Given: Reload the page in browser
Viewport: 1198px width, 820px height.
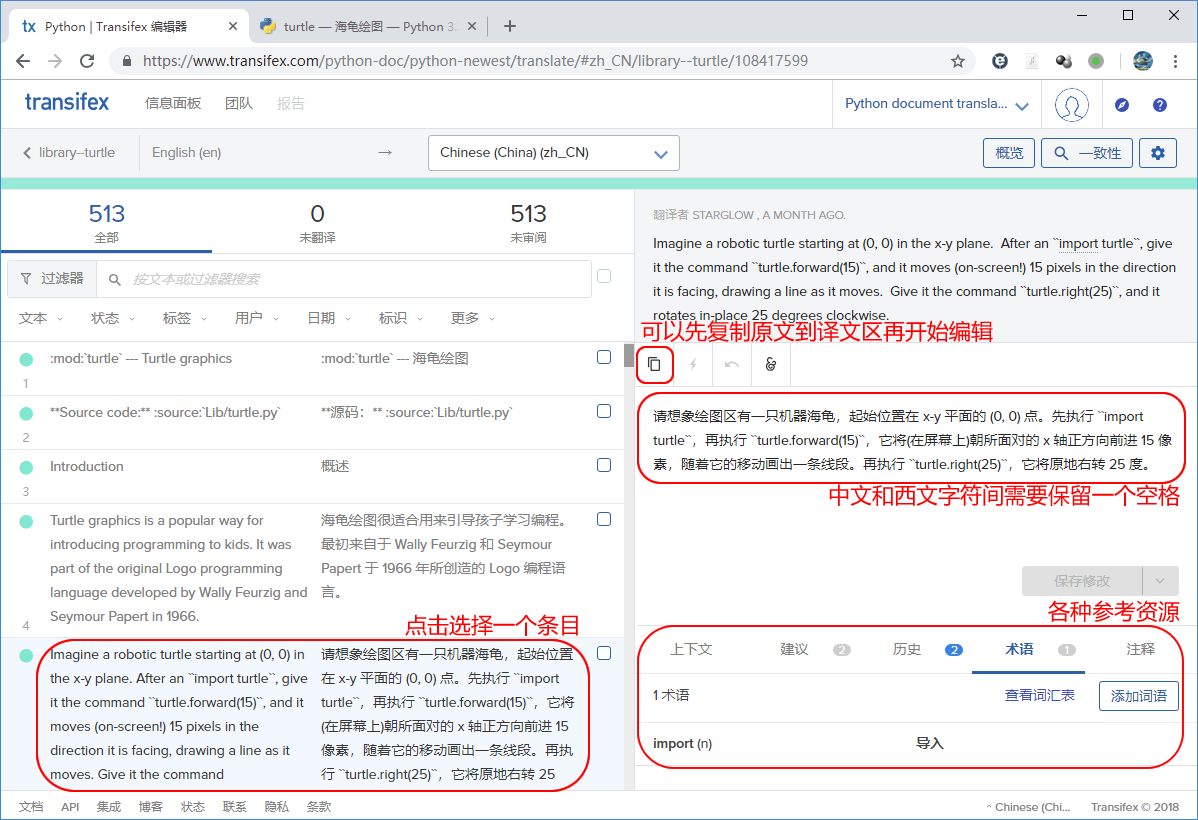Looking at the screenshot, I should coord(87,61).
